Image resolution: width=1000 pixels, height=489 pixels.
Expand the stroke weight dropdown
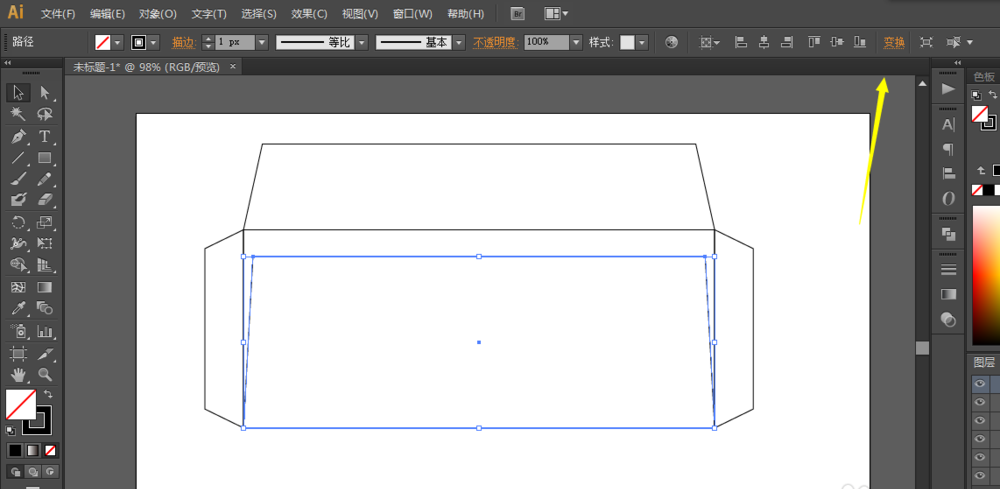[261, 43]
